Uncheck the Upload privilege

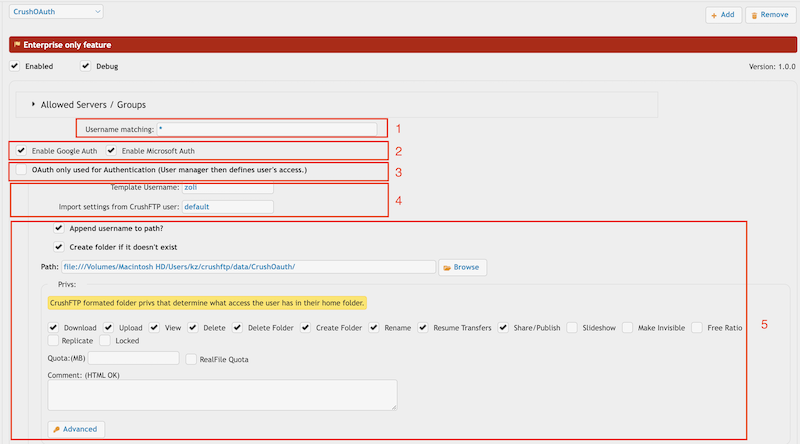[x=109, y=328]
